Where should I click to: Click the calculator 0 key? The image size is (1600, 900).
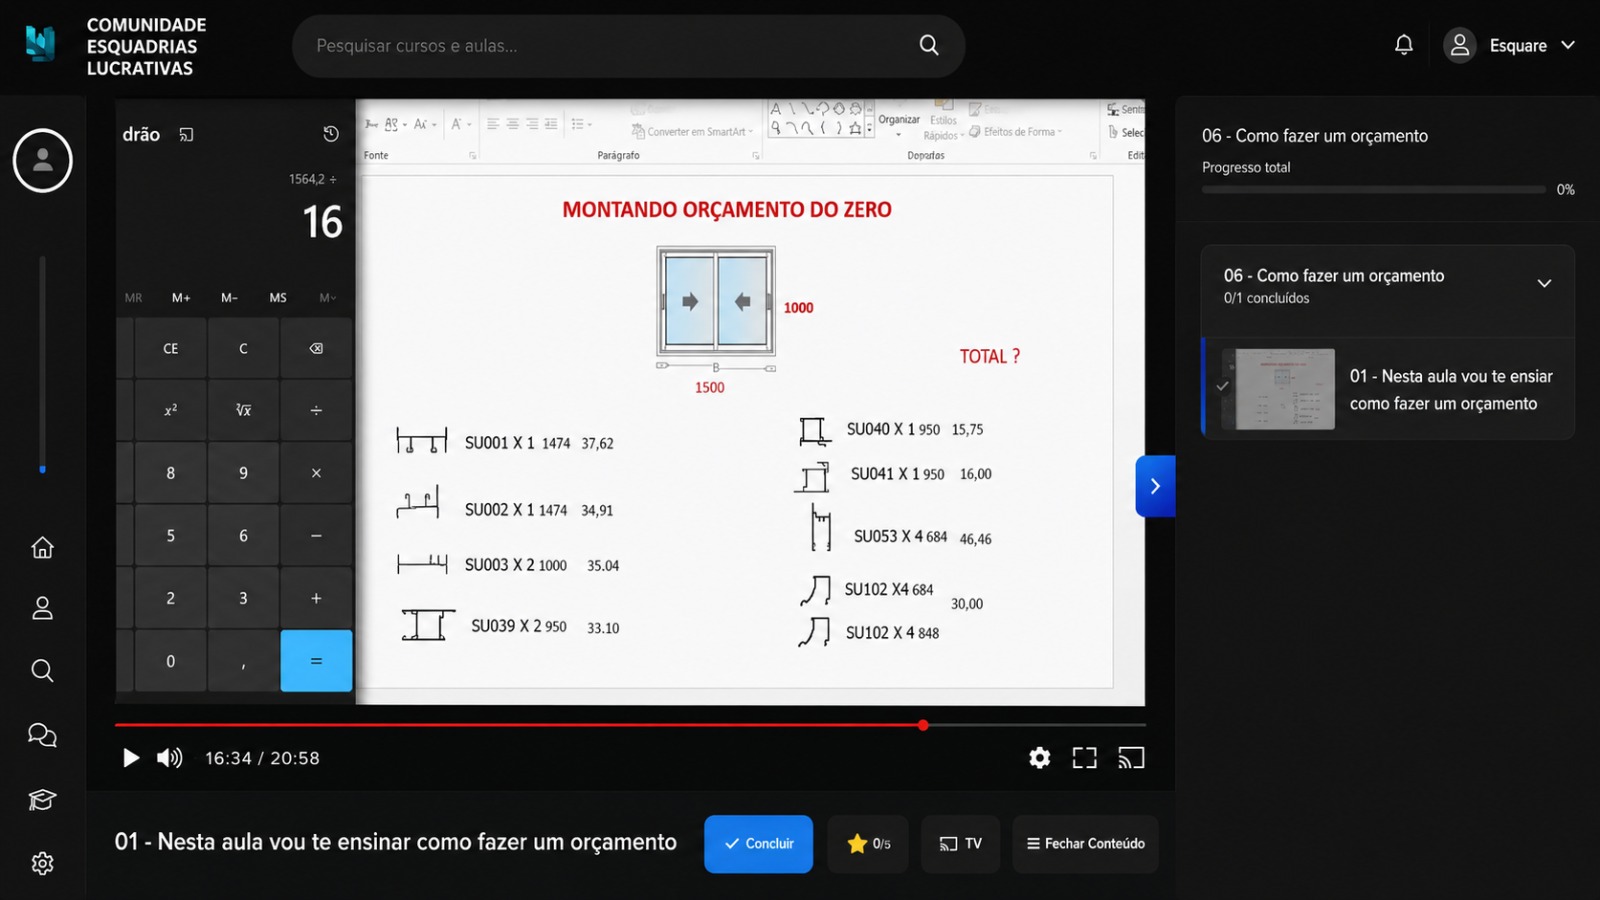click(x=171, y=661)
